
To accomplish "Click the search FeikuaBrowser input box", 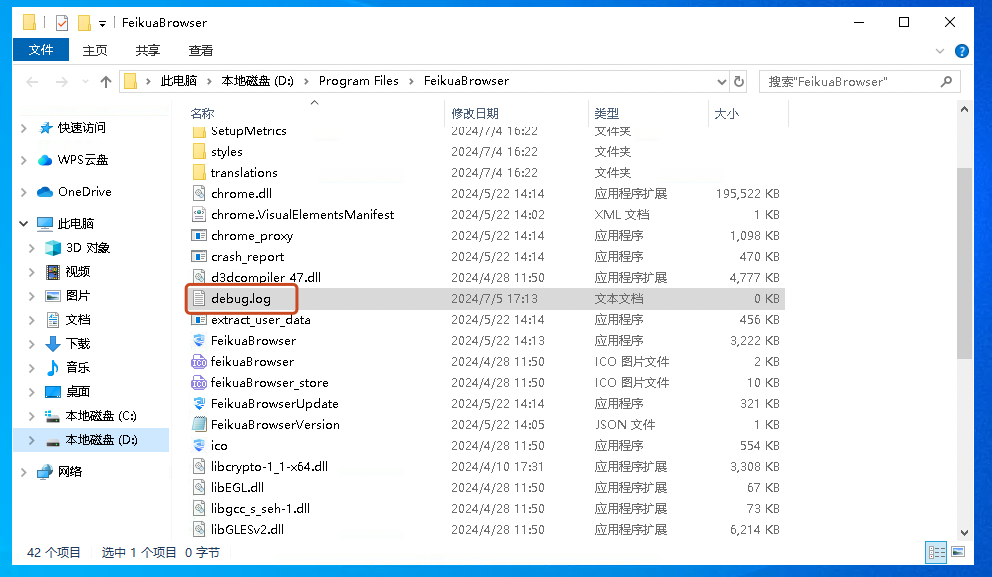I will coord(850,81).
